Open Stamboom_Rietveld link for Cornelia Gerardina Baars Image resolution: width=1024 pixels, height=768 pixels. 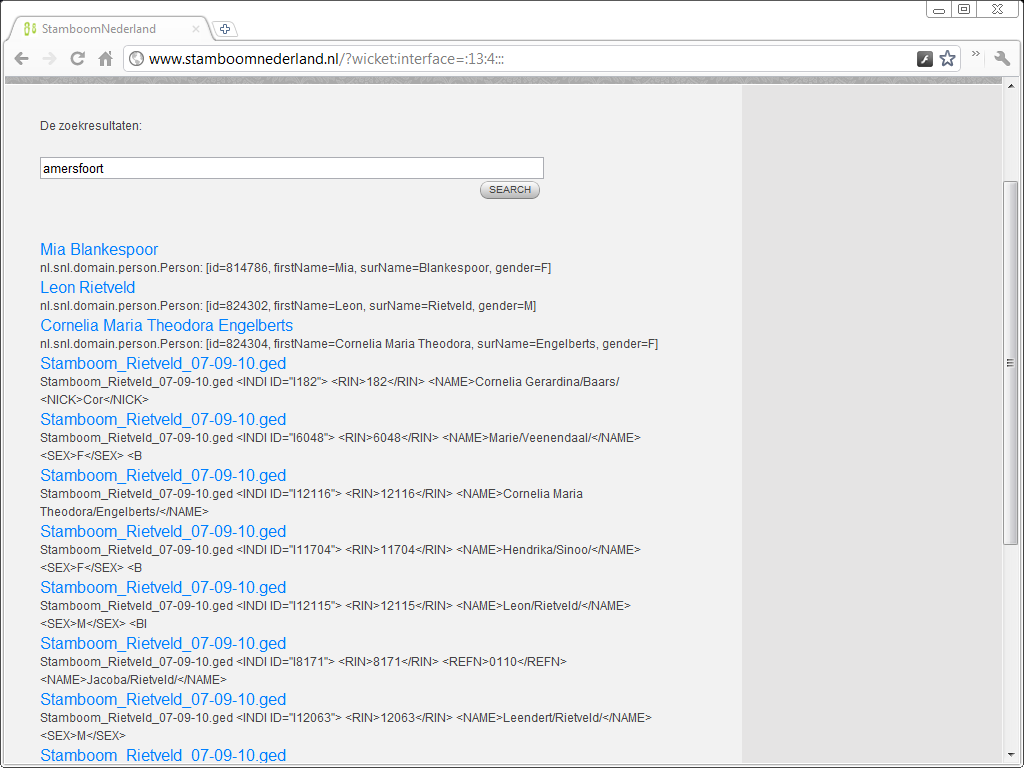163,363
